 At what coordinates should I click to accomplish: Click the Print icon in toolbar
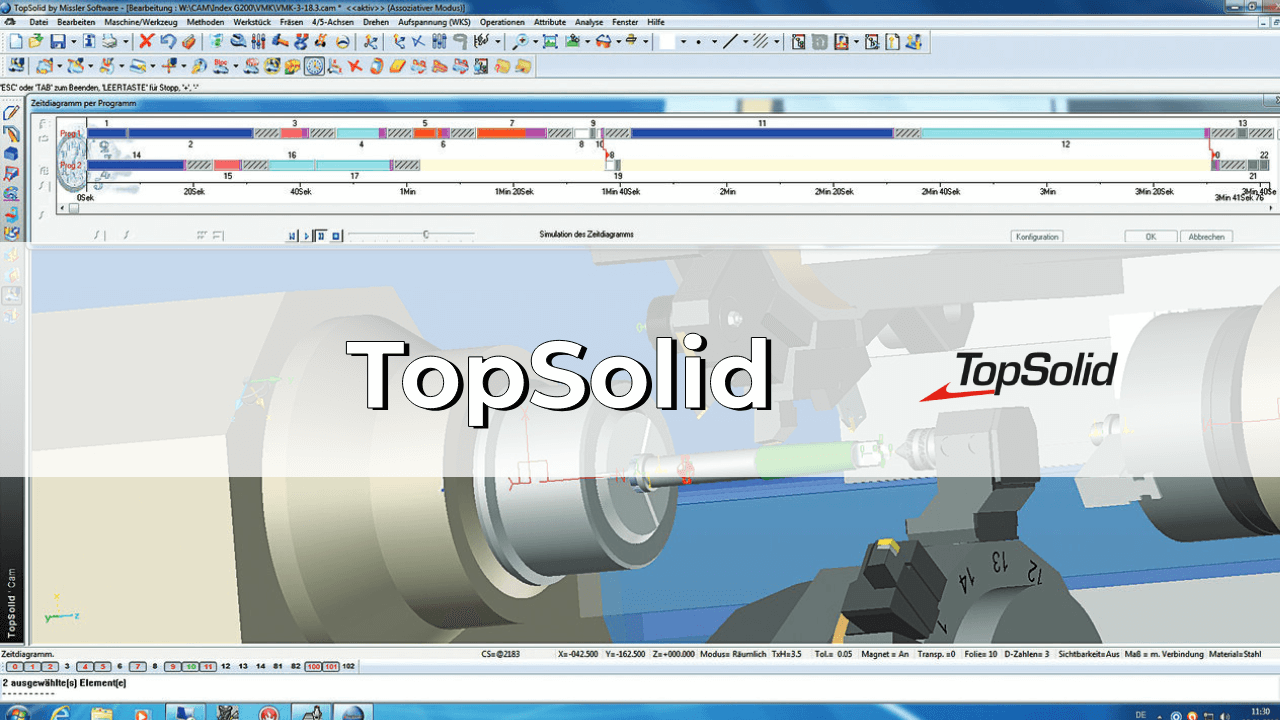(109, 42)
